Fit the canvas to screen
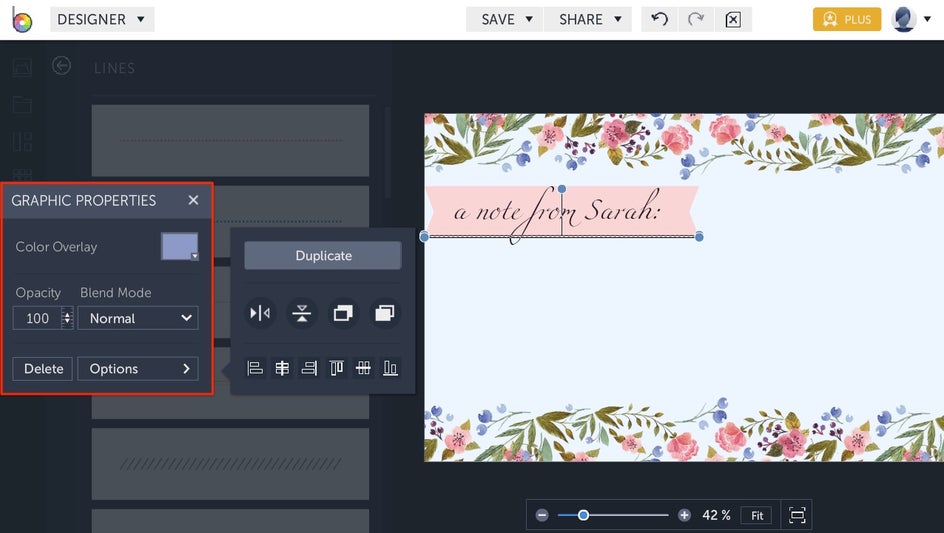Screen dimensions: 944x533 click(x=757, y=516)
